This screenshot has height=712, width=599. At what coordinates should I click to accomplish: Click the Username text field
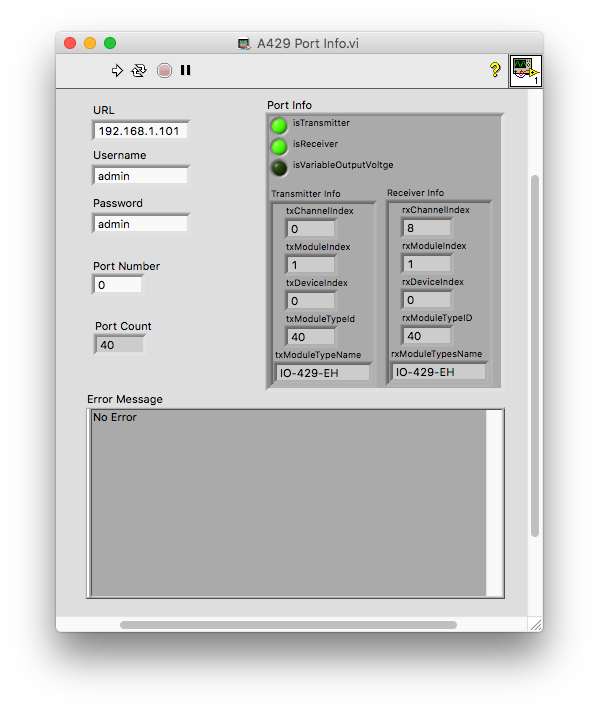click(x=141, y=176)
